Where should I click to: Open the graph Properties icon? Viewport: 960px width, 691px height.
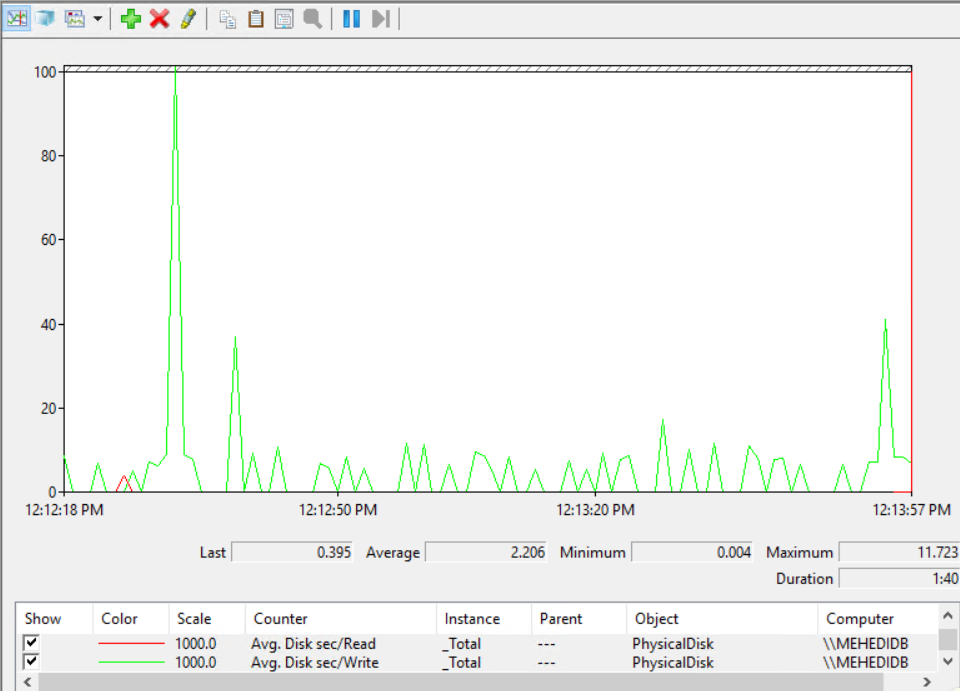(x=284, y=18)
